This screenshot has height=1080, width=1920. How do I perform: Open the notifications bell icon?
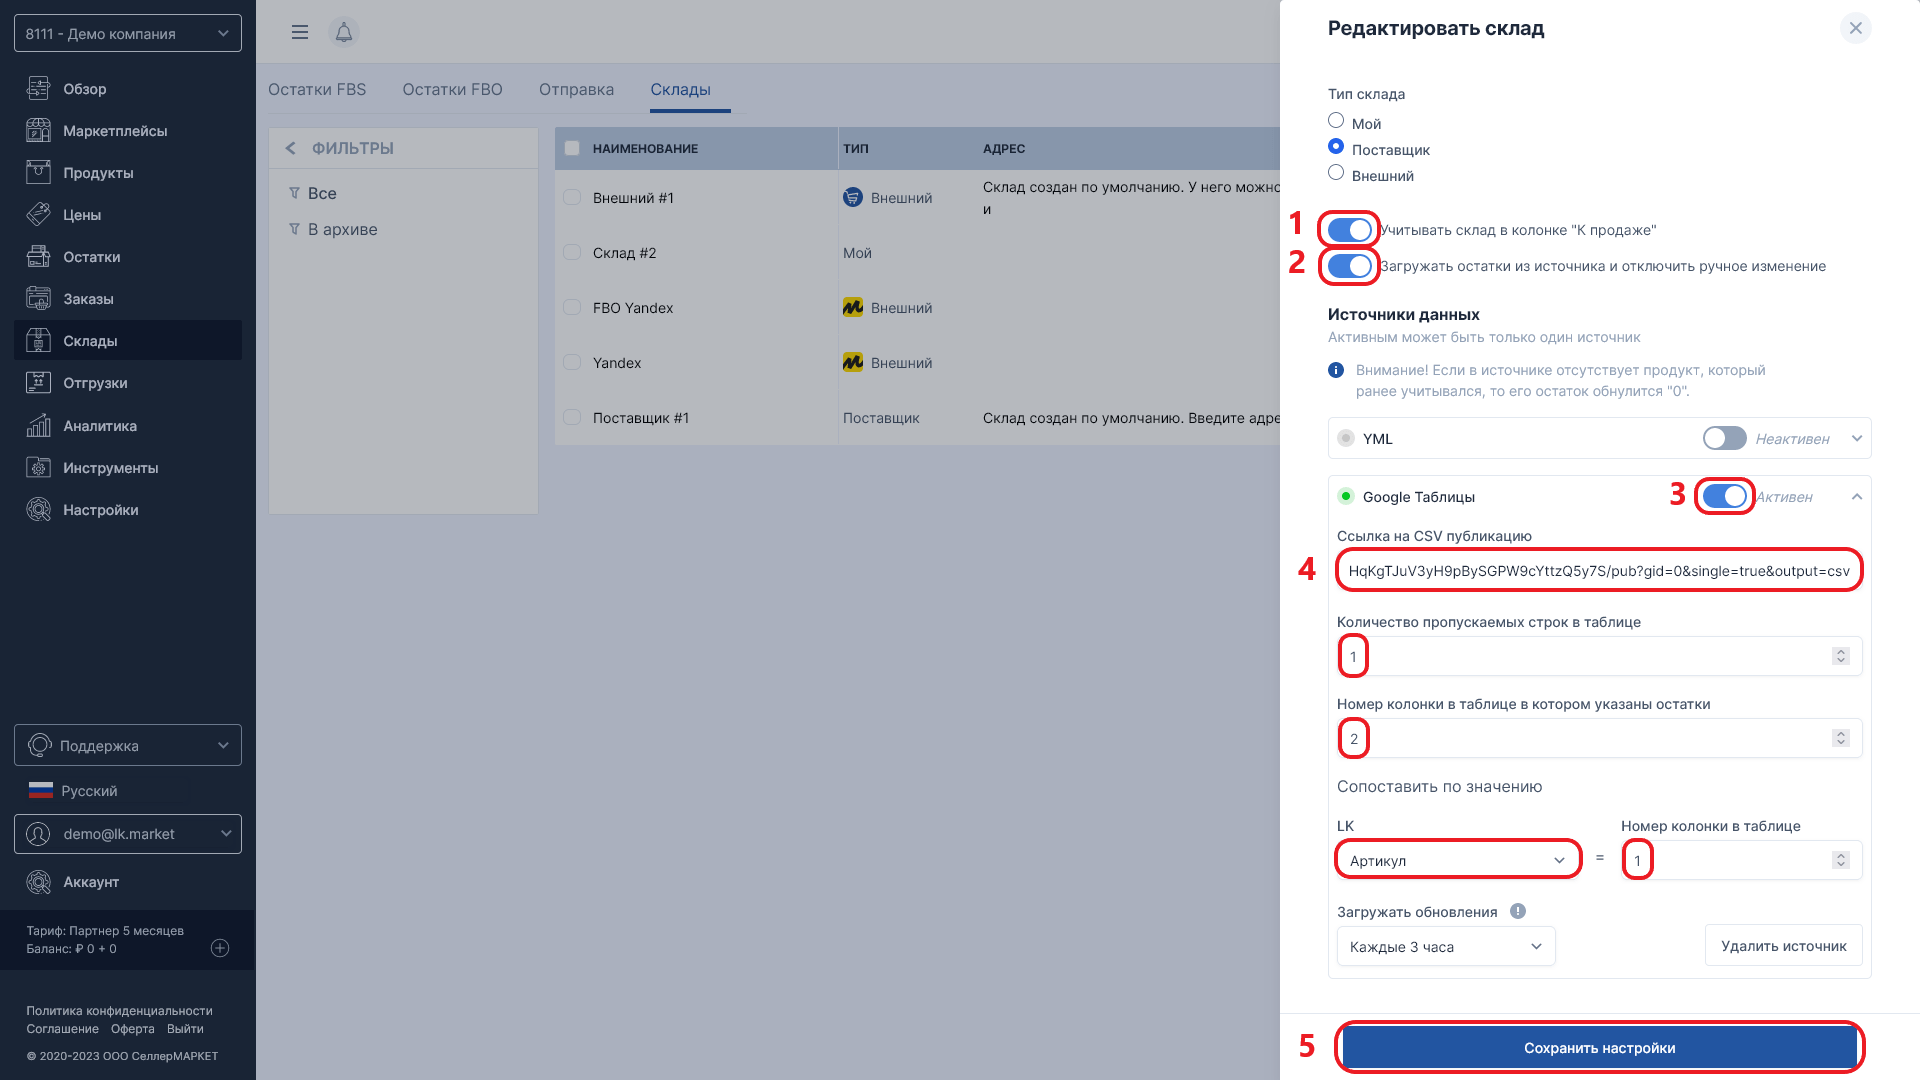(x=344, y=32)
